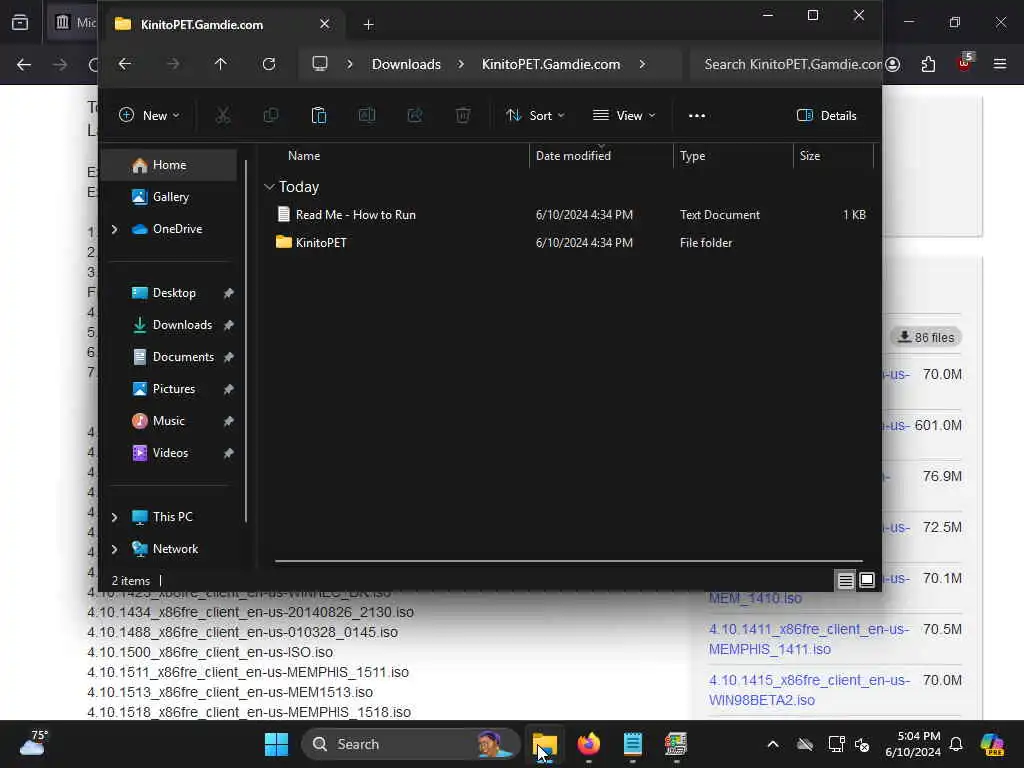This screenshot has width=1024, height=768.
Task: Open the See more ellipsis menu
Action: tap(697, 116)
